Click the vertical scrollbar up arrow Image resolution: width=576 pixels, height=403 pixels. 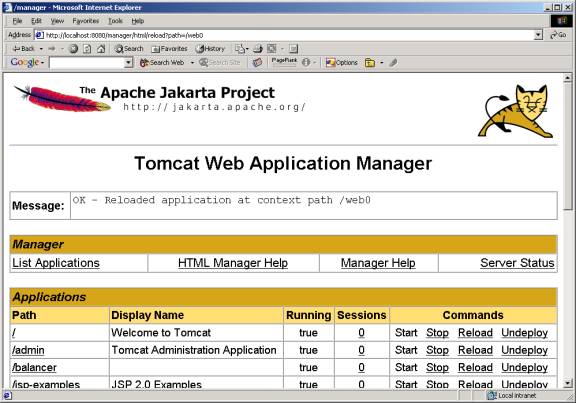[x=568, y=78]
